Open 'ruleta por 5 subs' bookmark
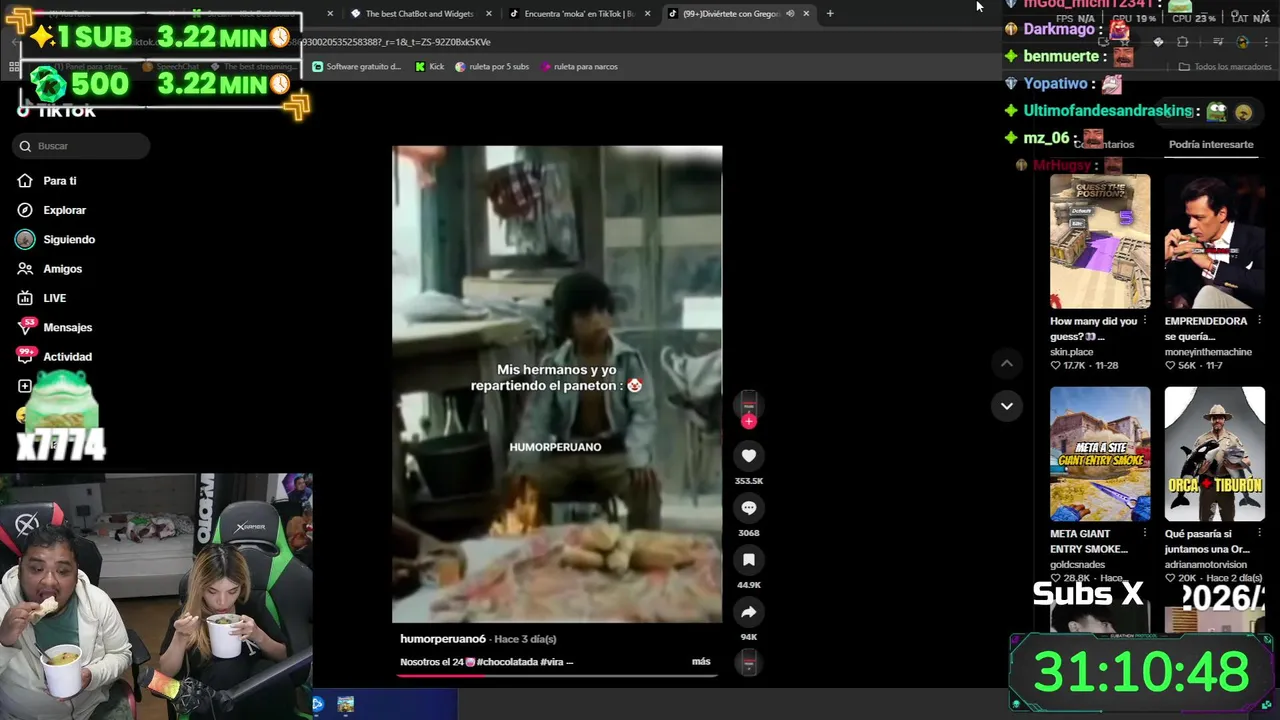 click(x=491, y=67)
